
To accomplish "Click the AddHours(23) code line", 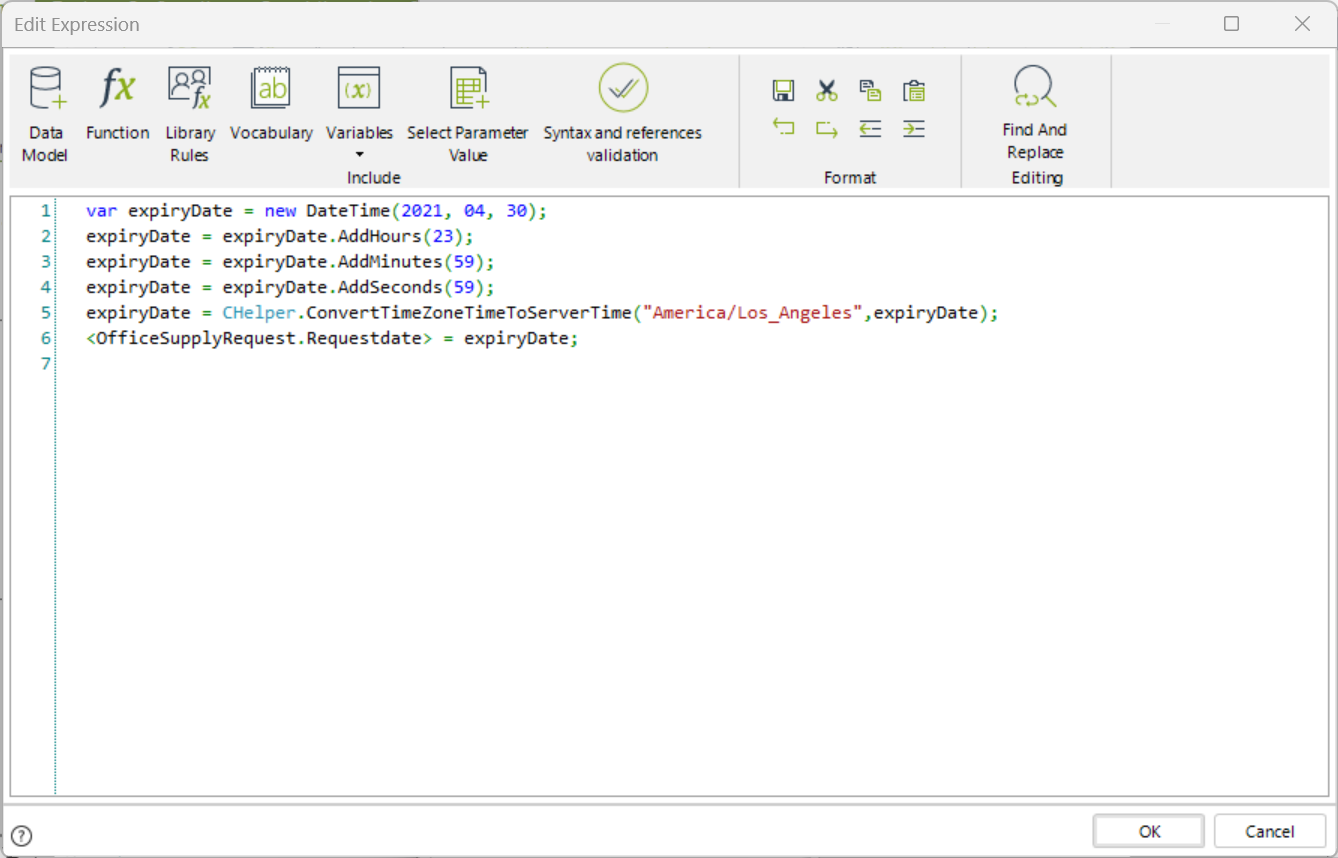I will point(279,236).
